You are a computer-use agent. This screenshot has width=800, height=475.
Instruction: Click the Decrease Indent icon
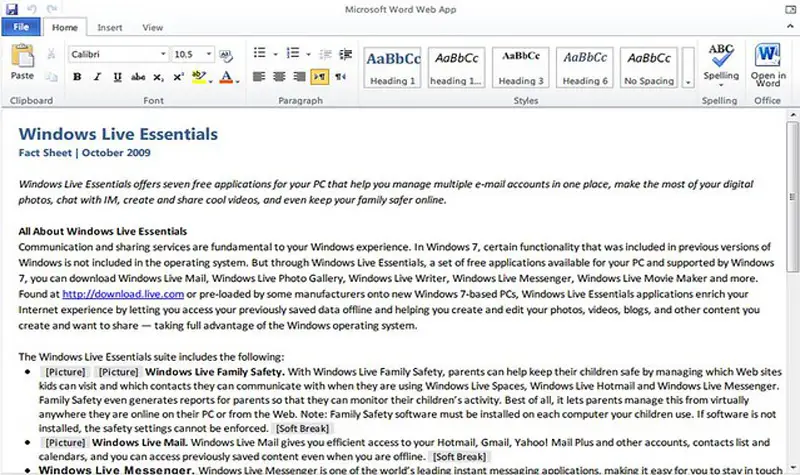pos(325,54)
